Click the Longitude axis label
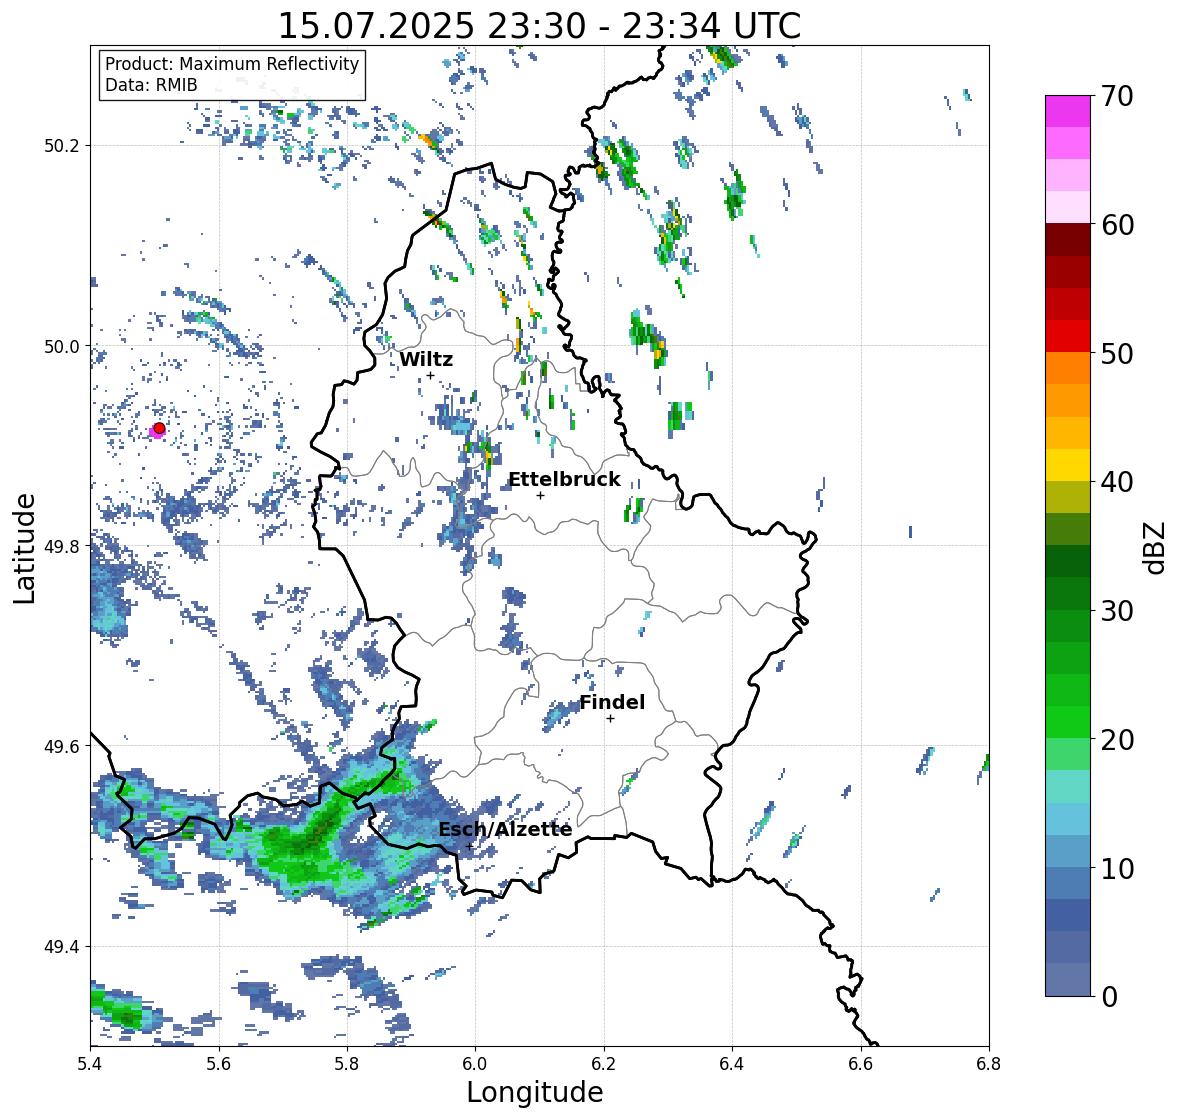This screenshot has height=1117, width=1179. (535, 1092)
